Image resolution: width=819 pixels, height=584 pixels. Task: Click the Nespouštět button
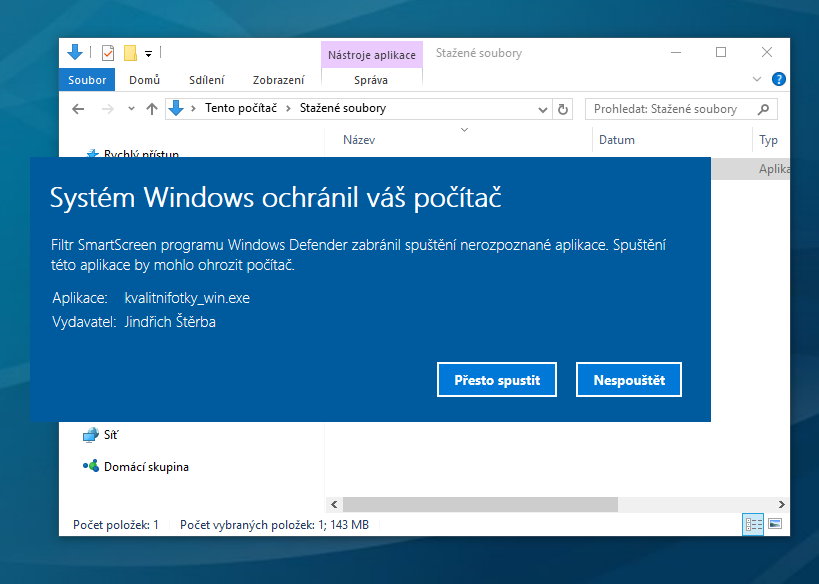click(629, 380)
